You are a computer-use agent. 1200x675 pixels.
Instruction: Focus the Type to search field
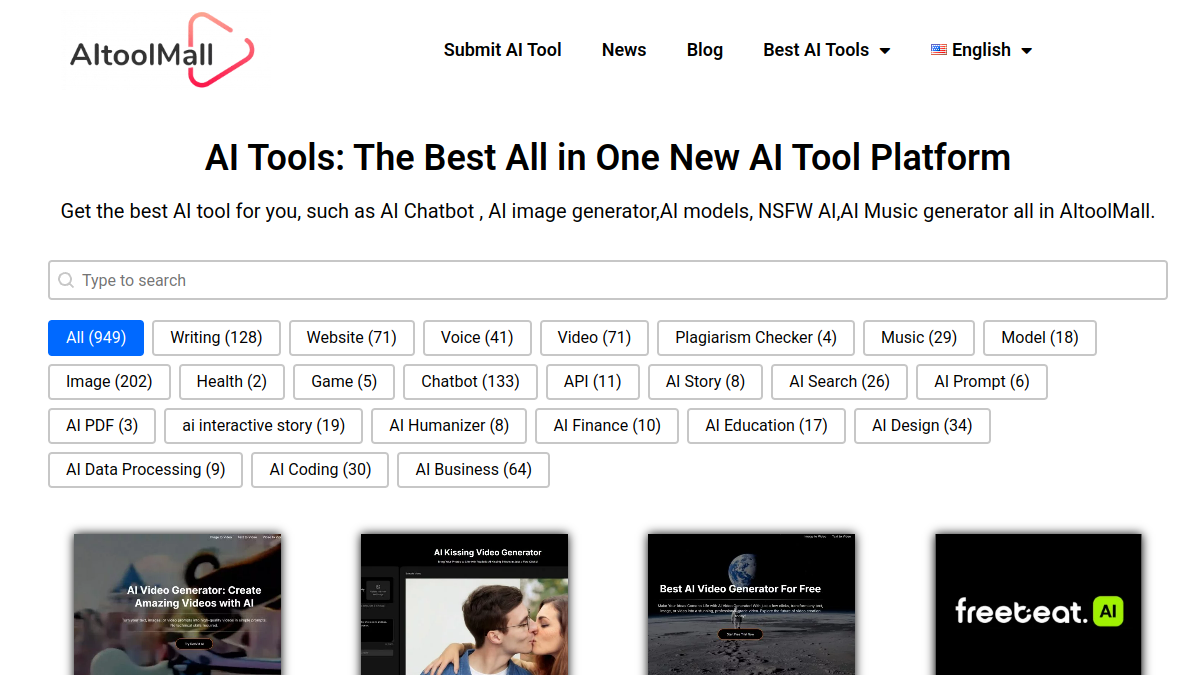tap(608, 280)
